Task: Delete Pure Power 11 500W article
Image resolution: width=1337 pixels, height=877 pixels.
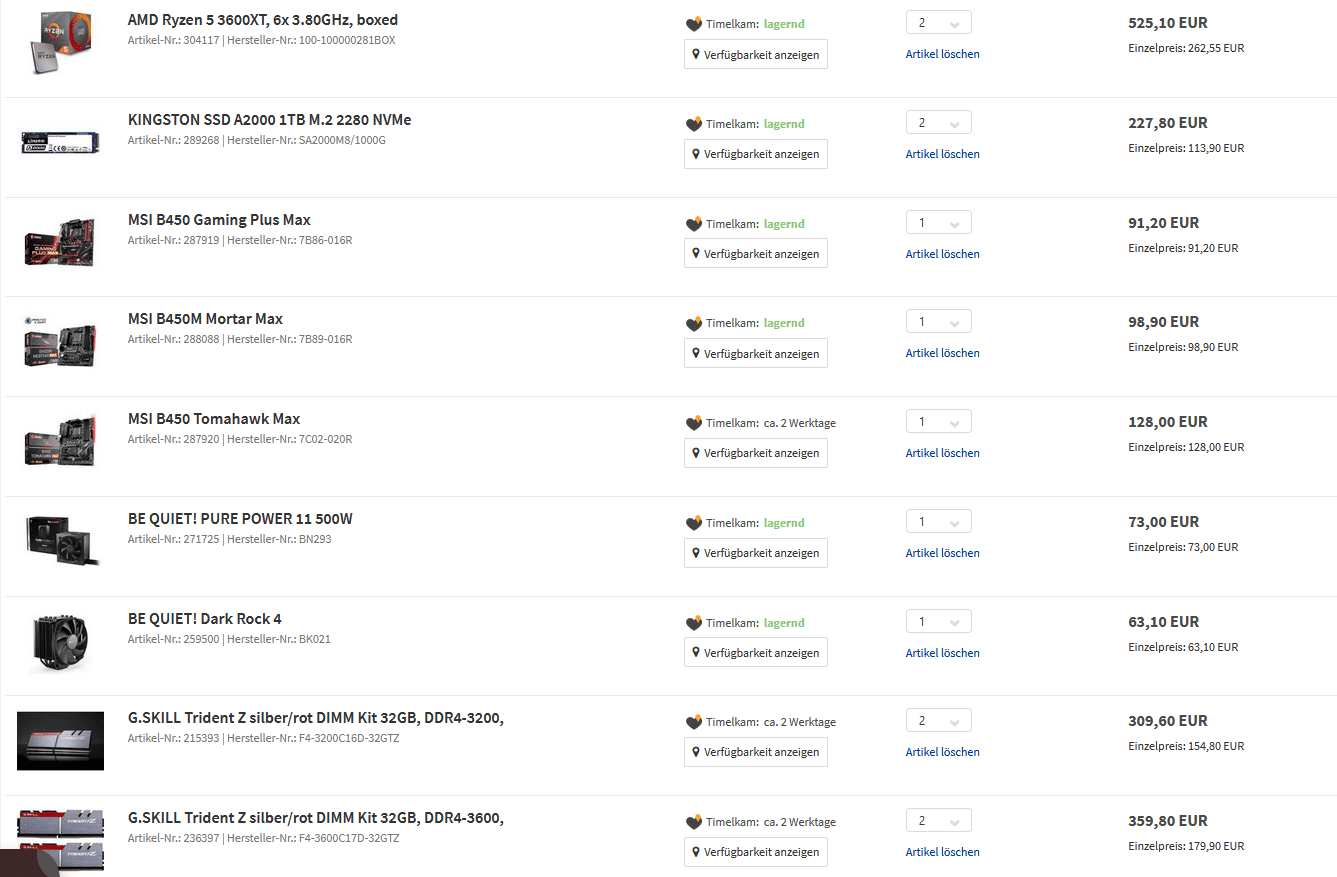Action: pyautogui.click(x=943, y=553)
